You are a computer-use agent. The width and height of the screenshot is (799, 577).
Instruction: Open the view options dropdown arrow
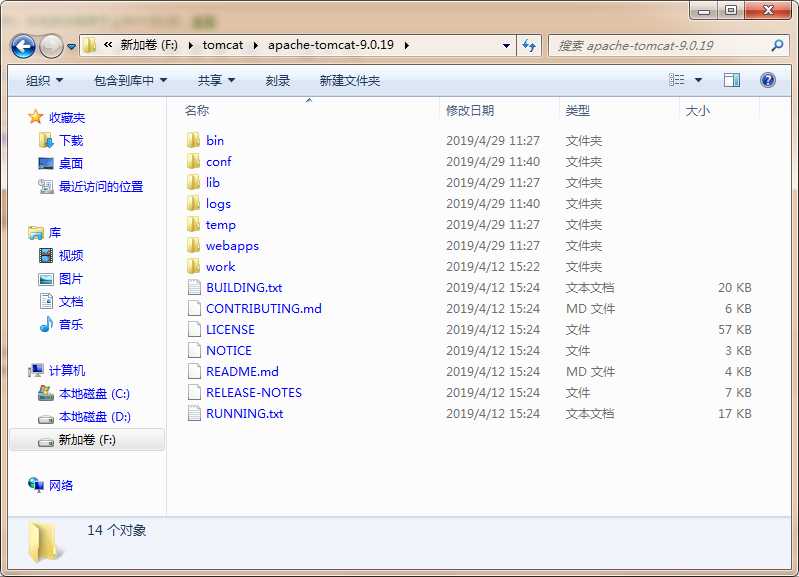[698, 80]
